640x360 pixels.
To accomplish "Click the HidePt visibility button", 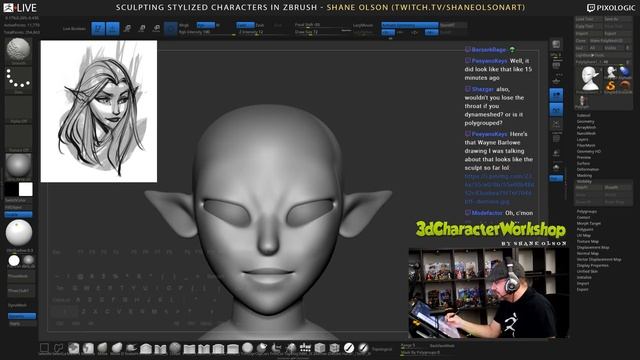I will pyautogui.click(x=588, y=187).
